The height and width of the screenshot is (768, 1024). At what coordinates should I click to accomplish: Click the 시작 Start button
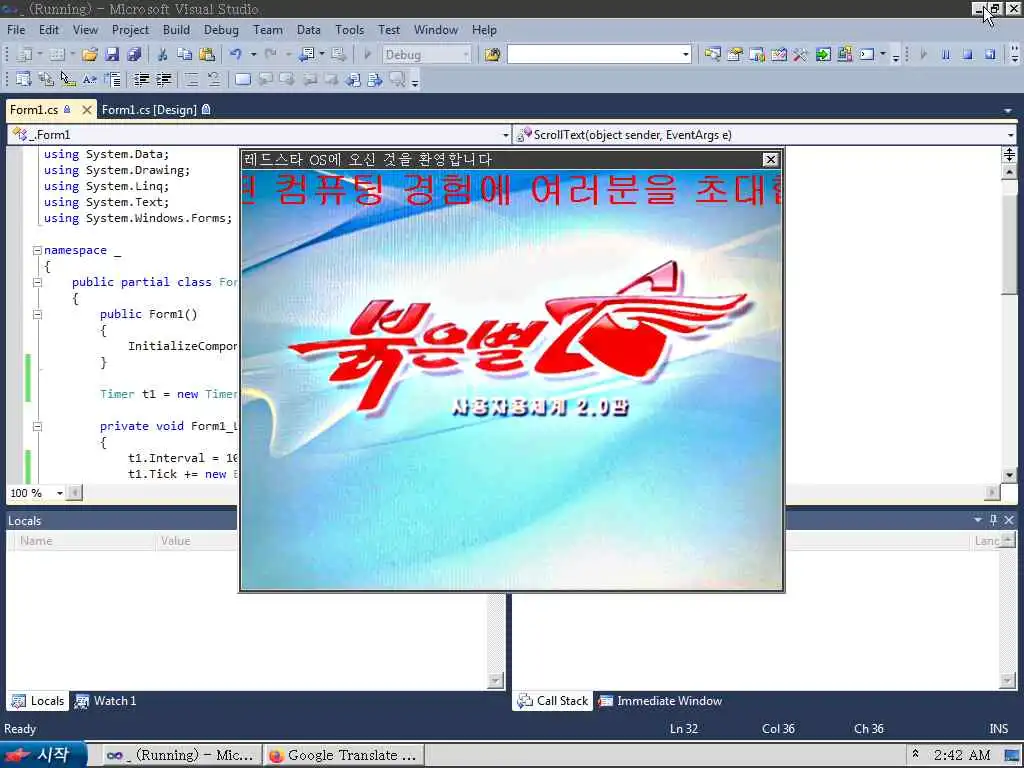[42, 755]
